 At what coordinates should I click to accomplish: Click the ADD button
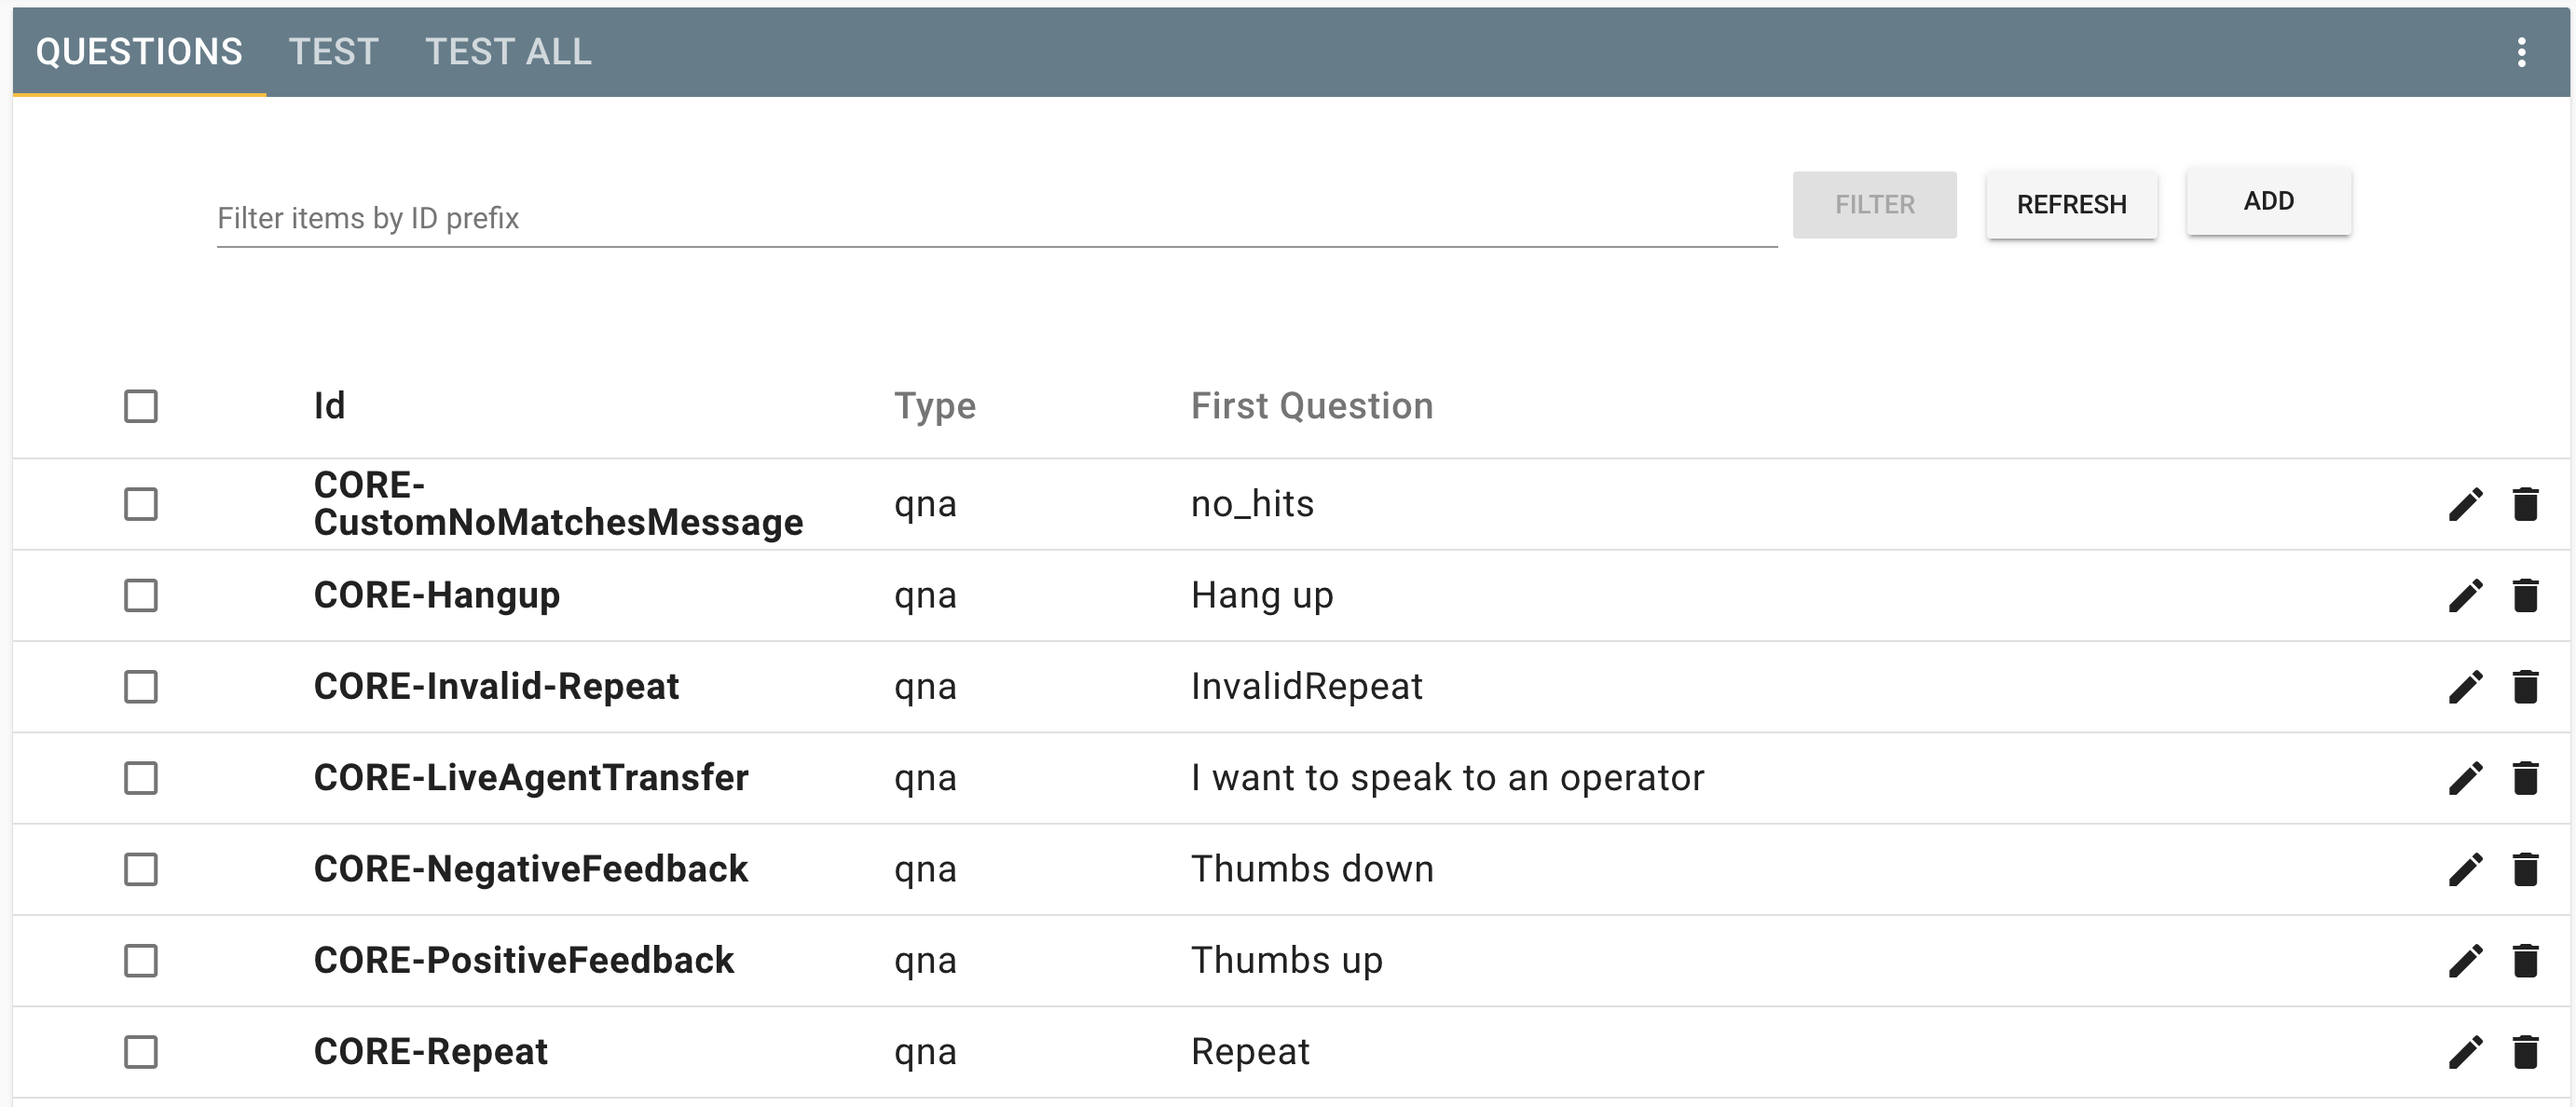point(2268,201)
